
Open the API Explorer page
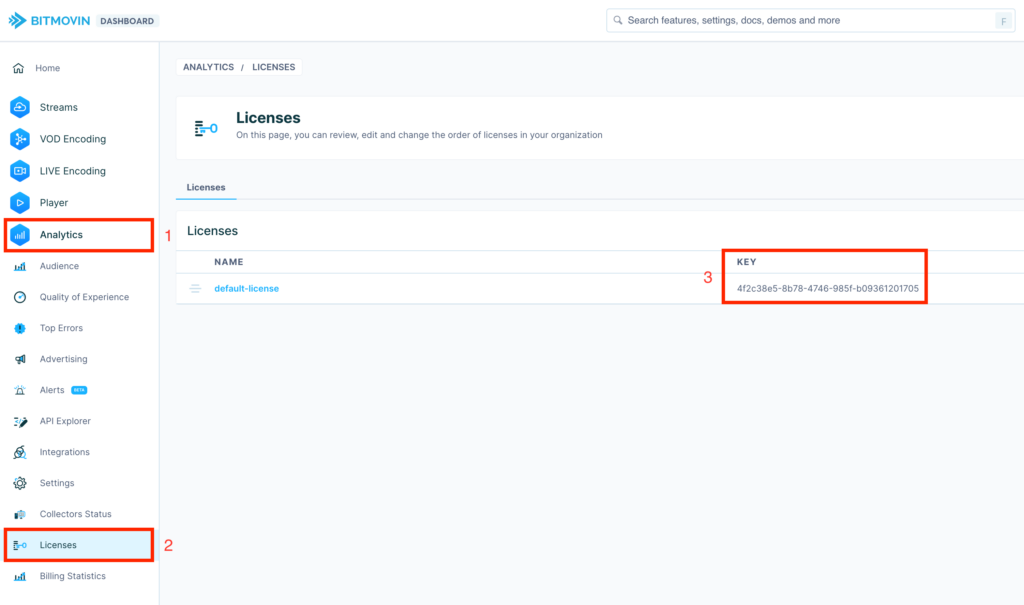[x=65, y=421]
